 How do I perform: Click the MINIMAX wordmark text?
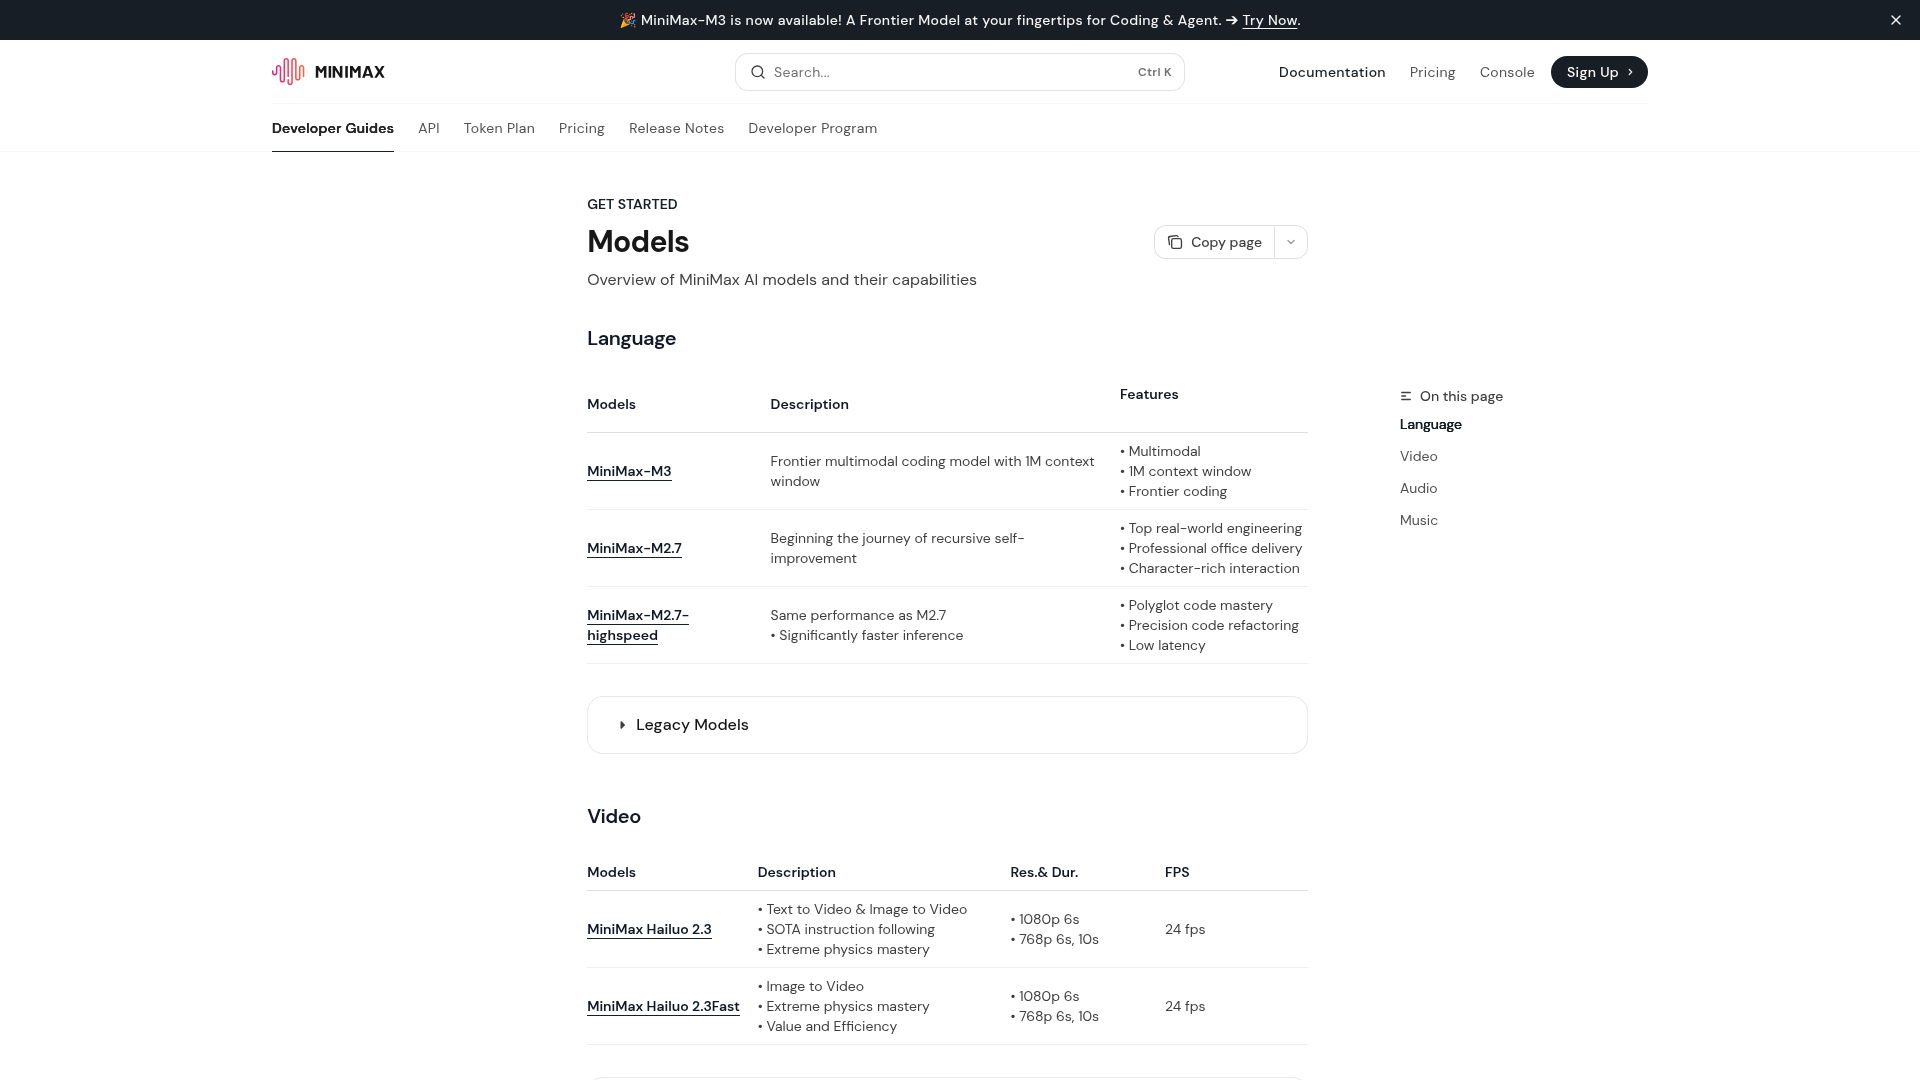pos(350,72)
